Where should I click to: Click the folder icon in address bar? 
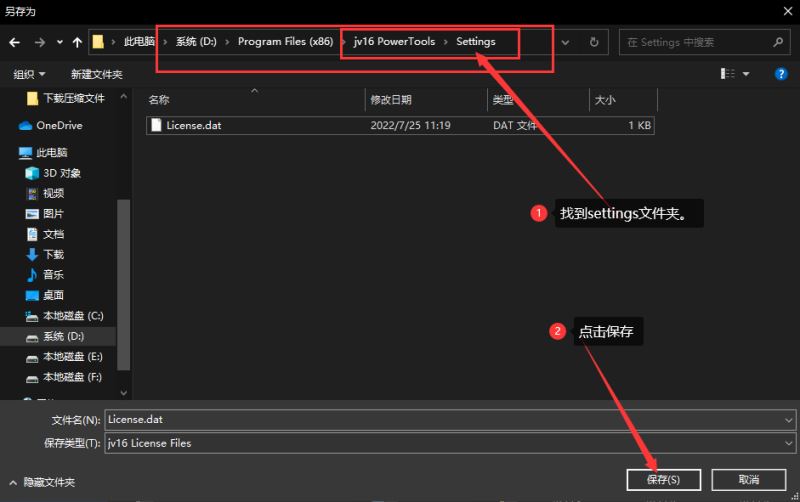pos(98,42)
